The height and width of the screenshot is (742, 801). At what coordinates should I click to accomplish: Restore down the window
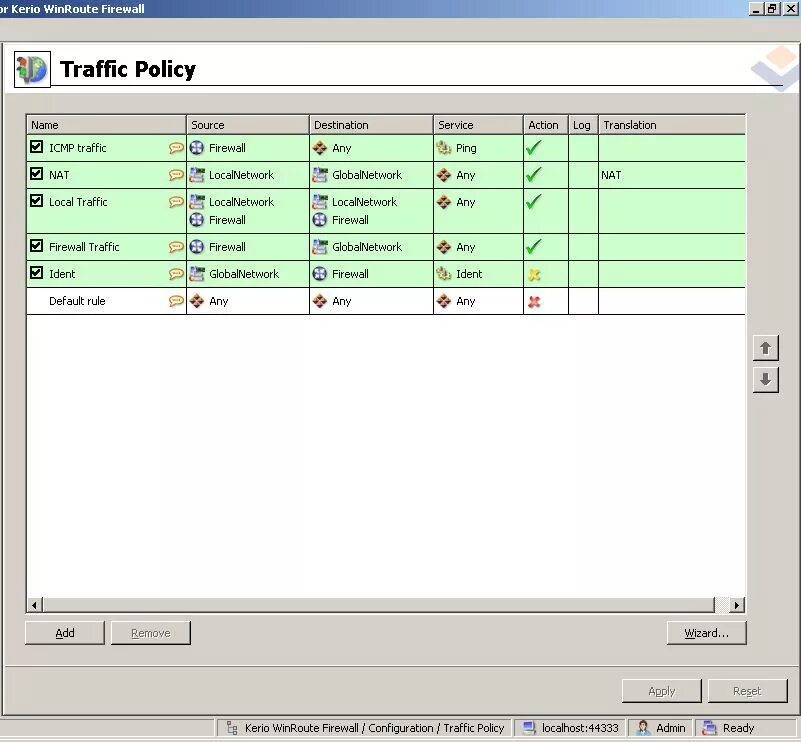pos(772,9)
